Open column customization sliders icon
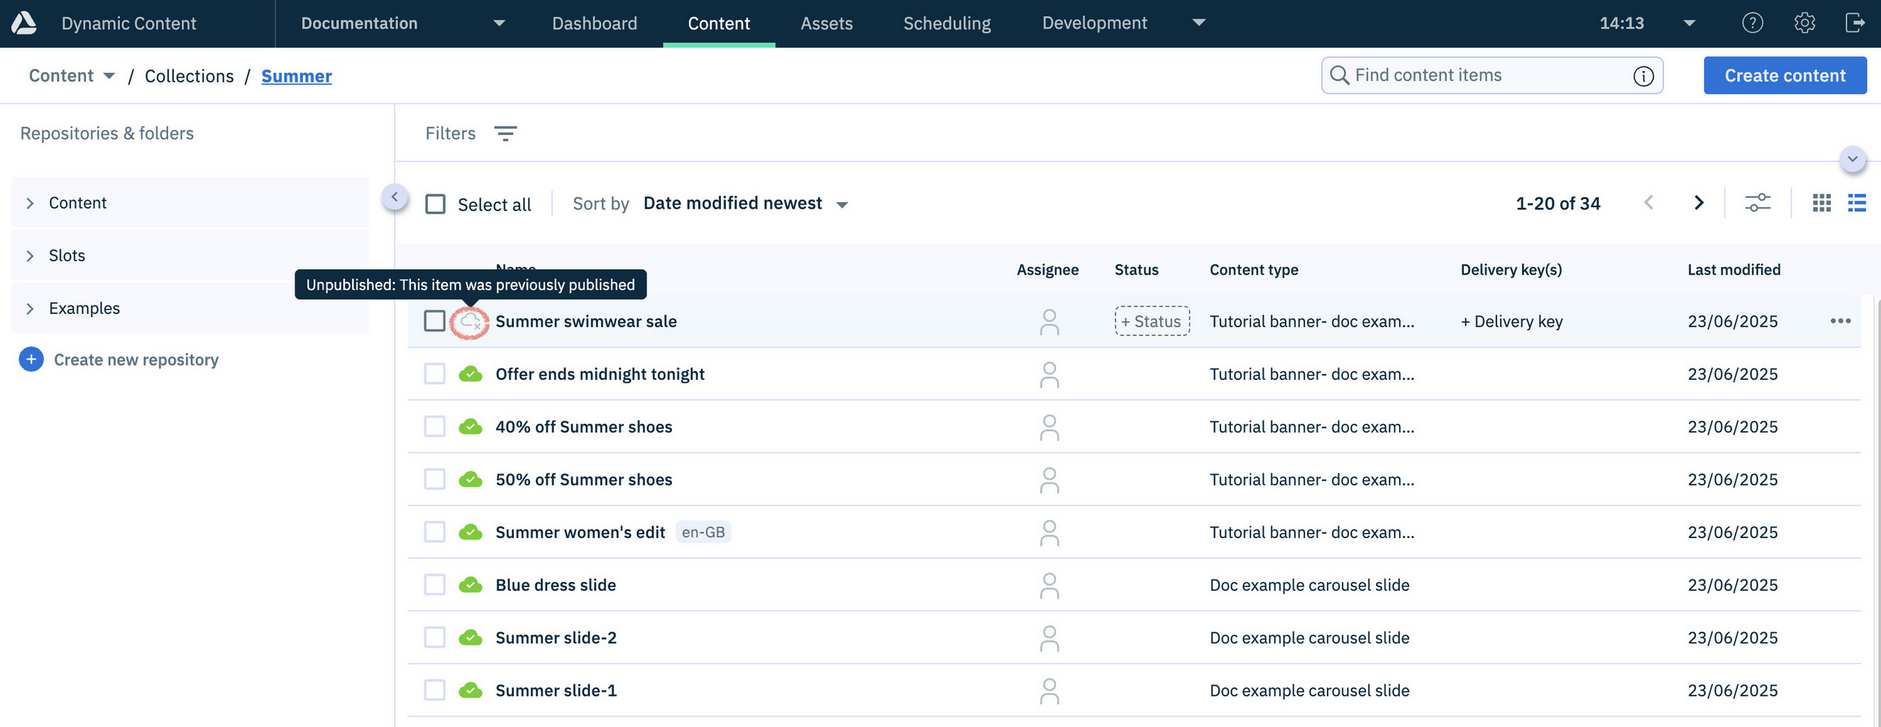1881x727 pixels. pos(1757,203)
